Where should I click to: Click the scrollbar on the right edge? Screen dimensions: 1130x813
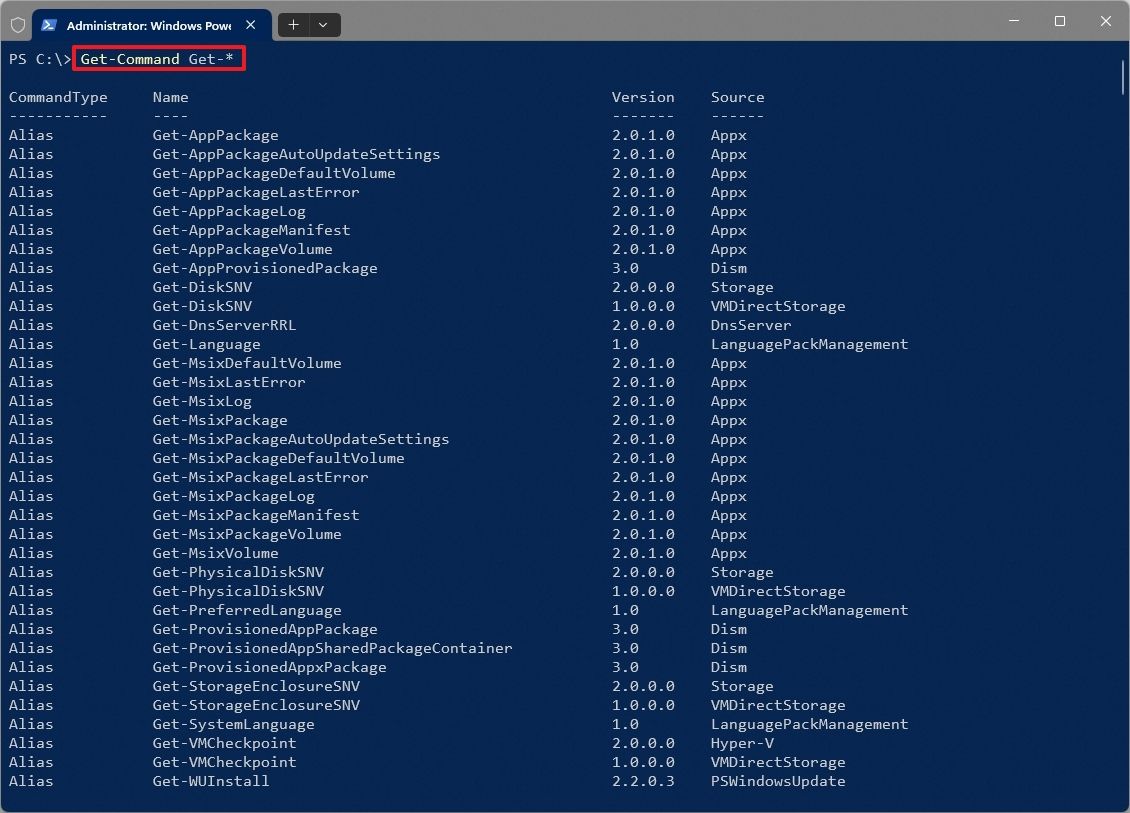click(x=1124, y=75)
